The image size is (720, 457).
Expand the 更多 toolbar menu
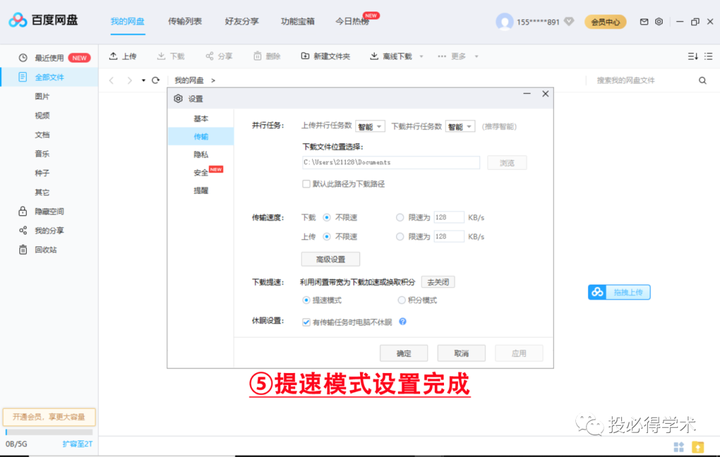458,56
